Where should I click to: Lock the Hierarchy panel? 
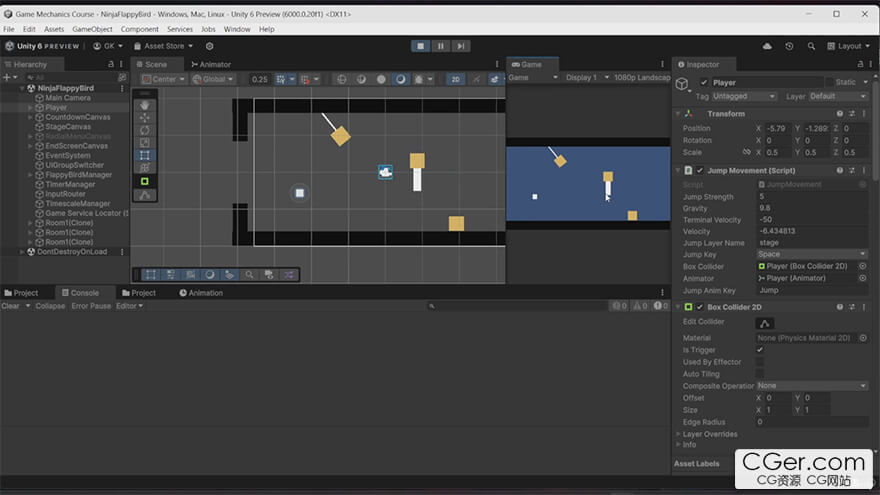(x=111, y=65)
